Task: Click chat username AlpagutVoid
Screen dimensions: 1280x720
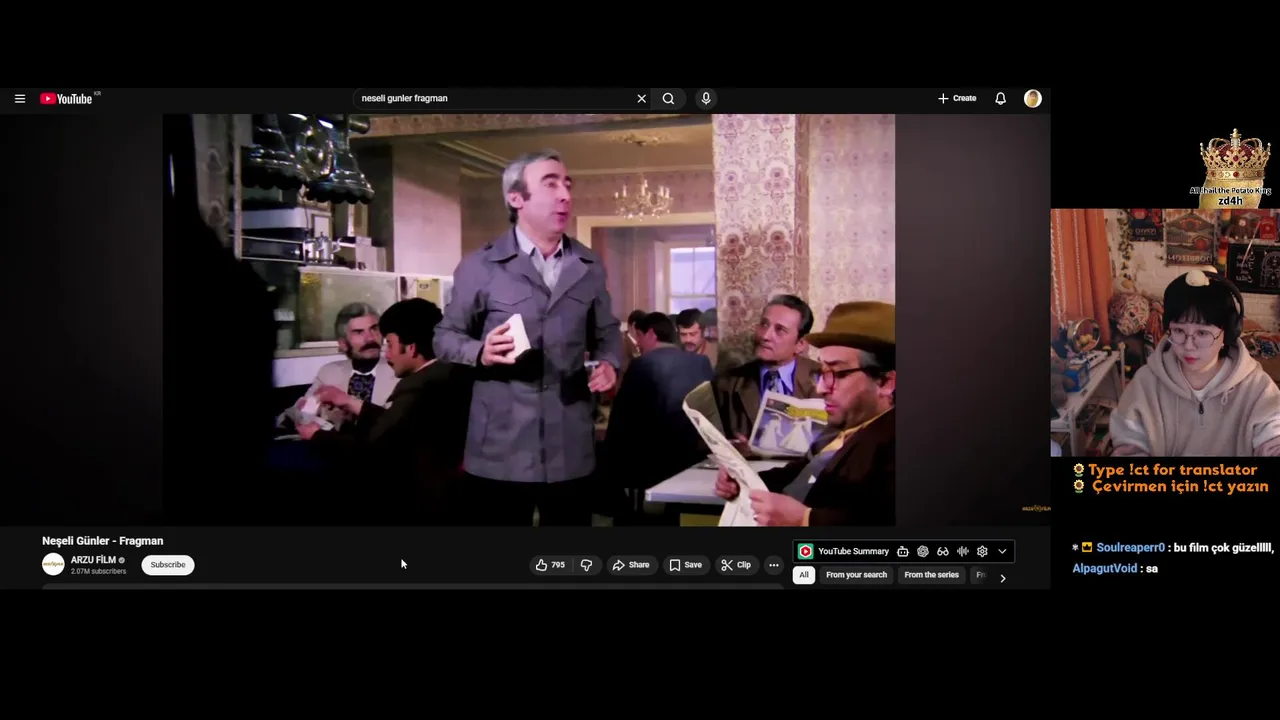Action: [x=1104, y=568]
